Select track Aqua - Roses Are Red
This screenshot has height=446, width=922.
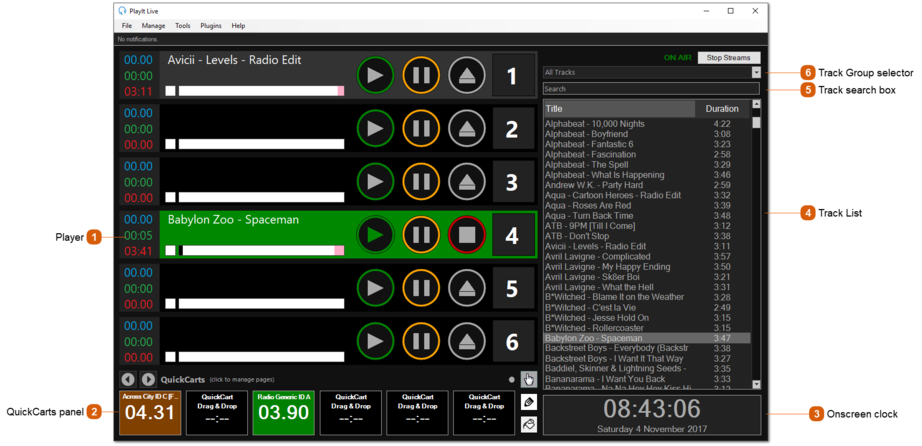pos(647,205)
